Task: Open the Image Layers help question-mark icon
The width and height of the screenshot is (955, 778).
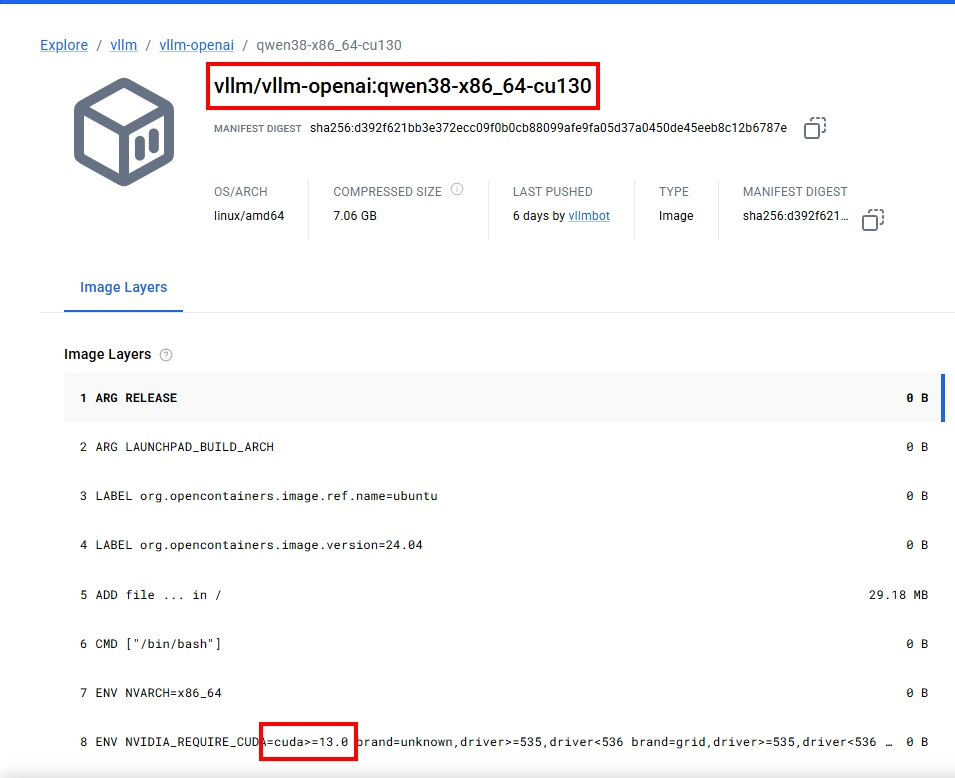Action: 166,355
